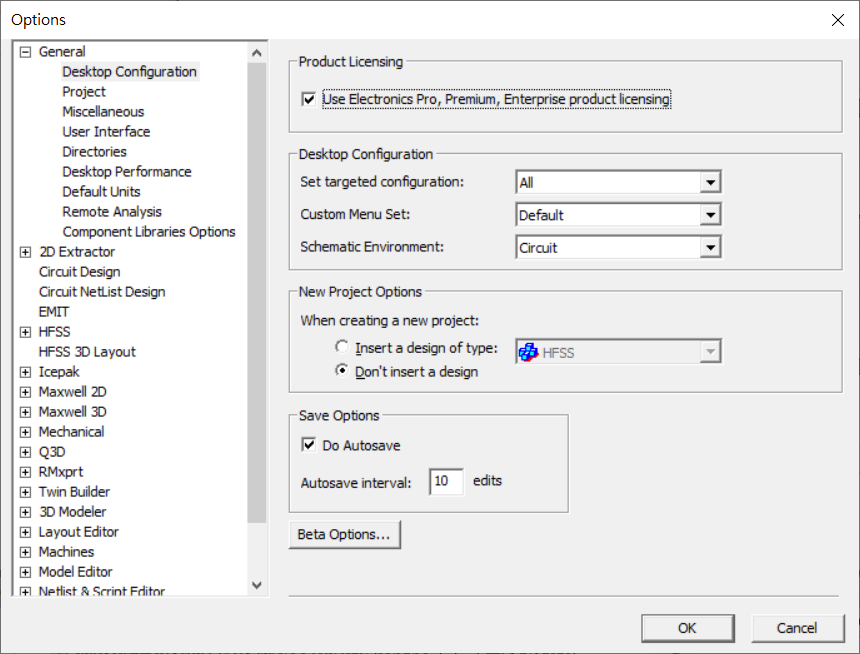Expand the Icepak tree node
This screenshot has height=654, width=860.
coord(25,372)
